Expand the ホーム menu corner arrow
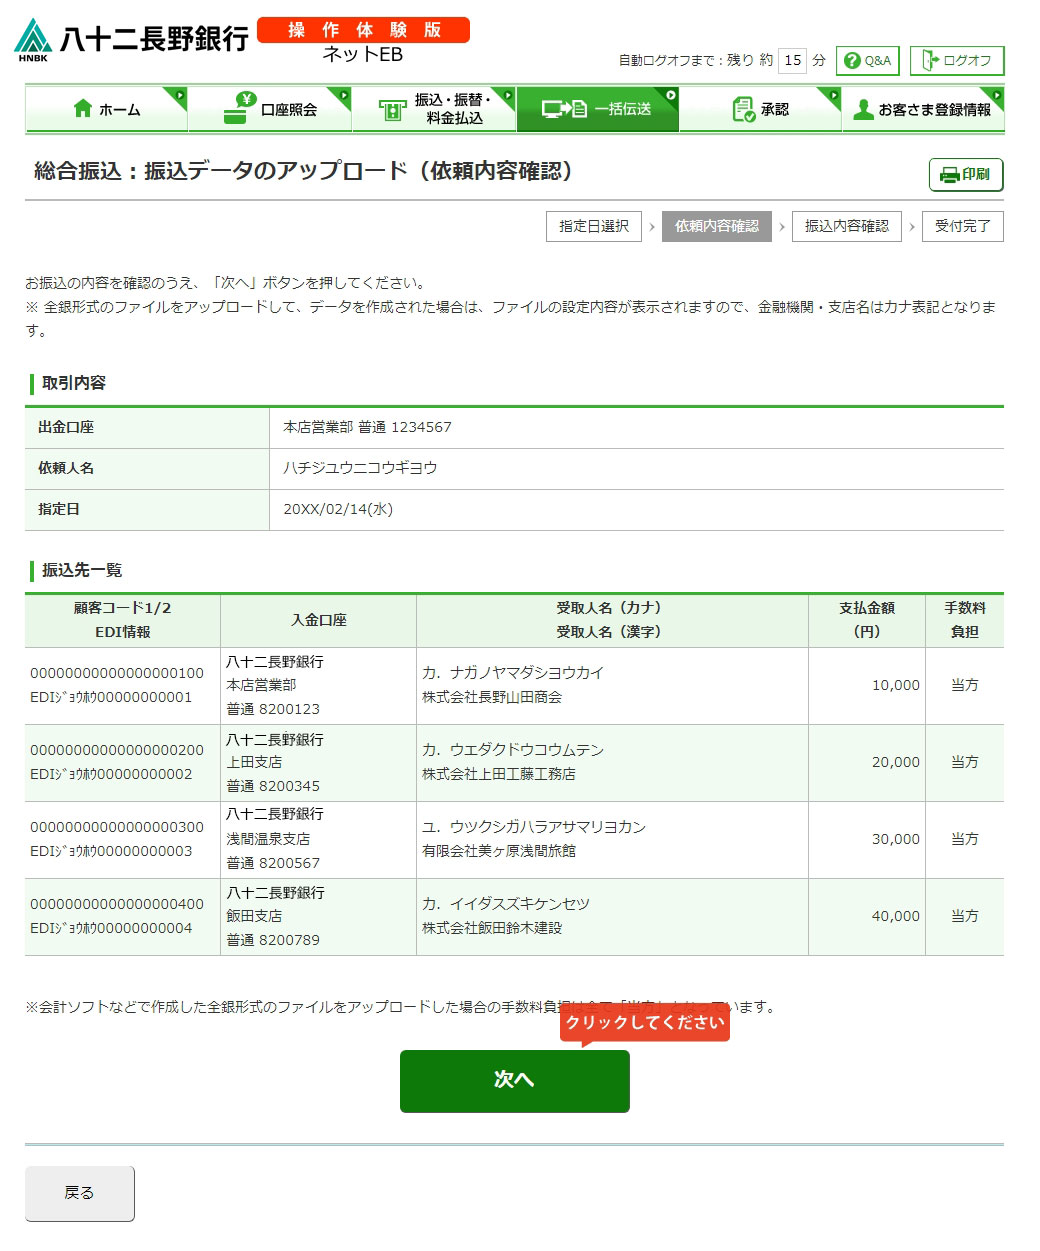This screenshot has height=1251, width=1040. pos(180,95)
